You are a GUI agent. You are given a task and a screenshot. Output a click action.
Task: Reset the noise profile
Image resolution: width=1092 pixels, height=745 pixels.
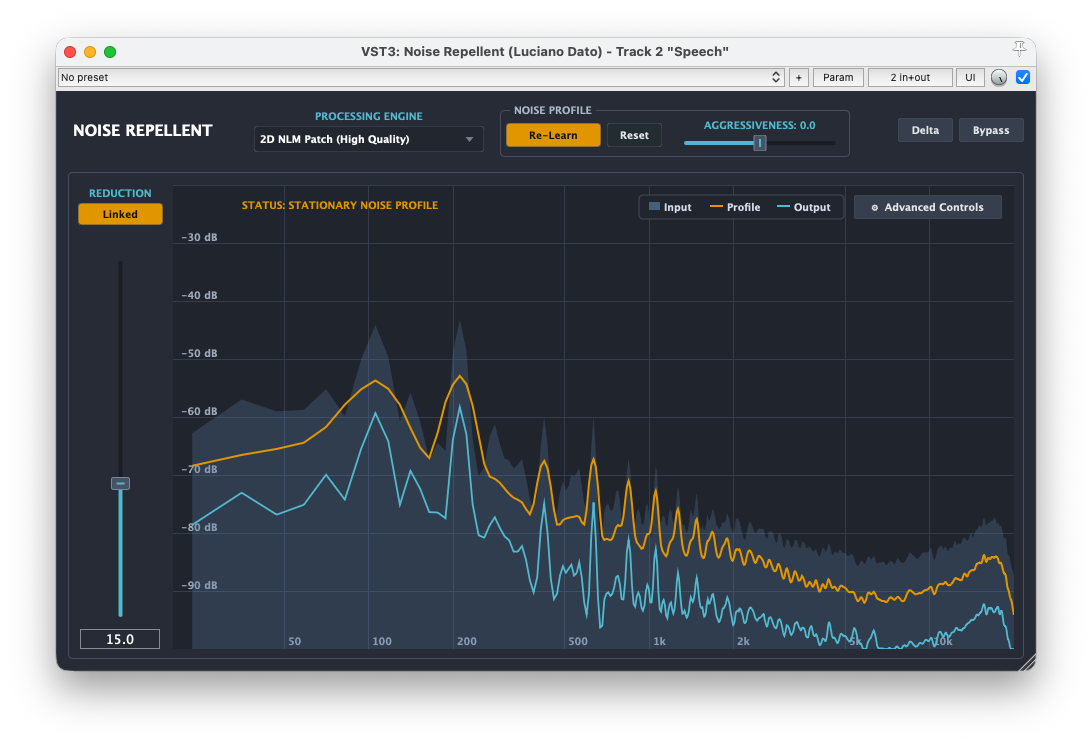pyautogui.click(x=634, y=135)
